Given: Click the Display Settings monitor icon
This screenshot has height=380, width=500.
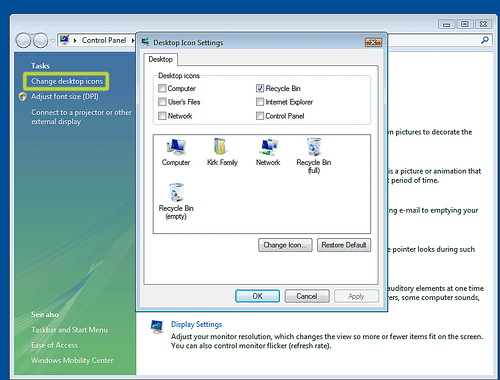Looking at the screenshot, I should tap(157, 327).
